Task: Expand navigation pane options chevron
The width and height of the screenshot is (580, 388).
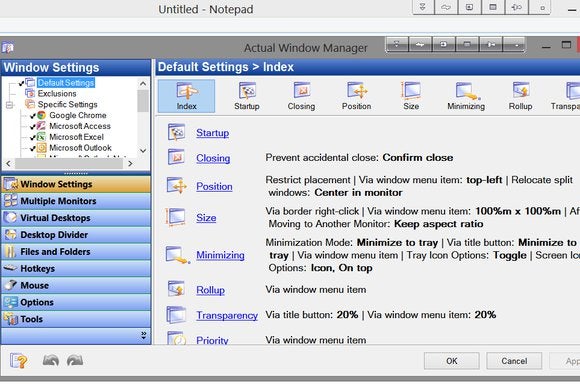Action: (x=144, y=335)
